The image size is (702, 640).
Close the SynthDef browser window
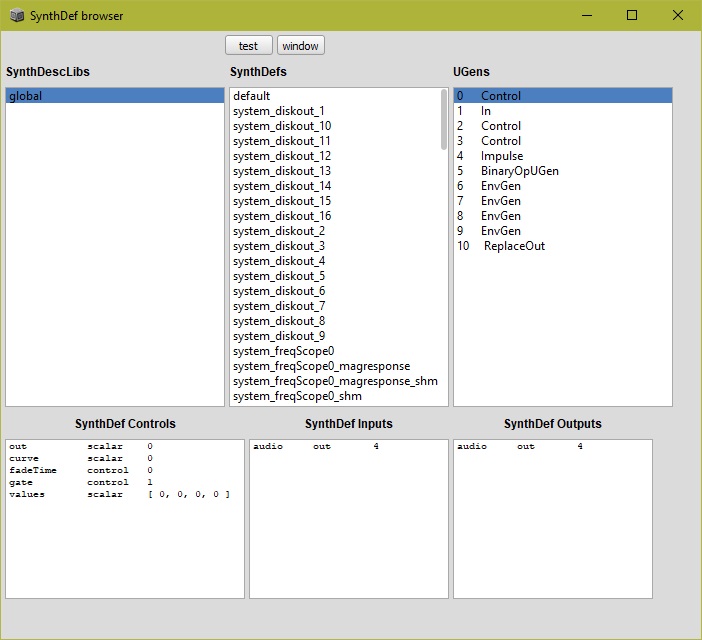click(678, 15)
